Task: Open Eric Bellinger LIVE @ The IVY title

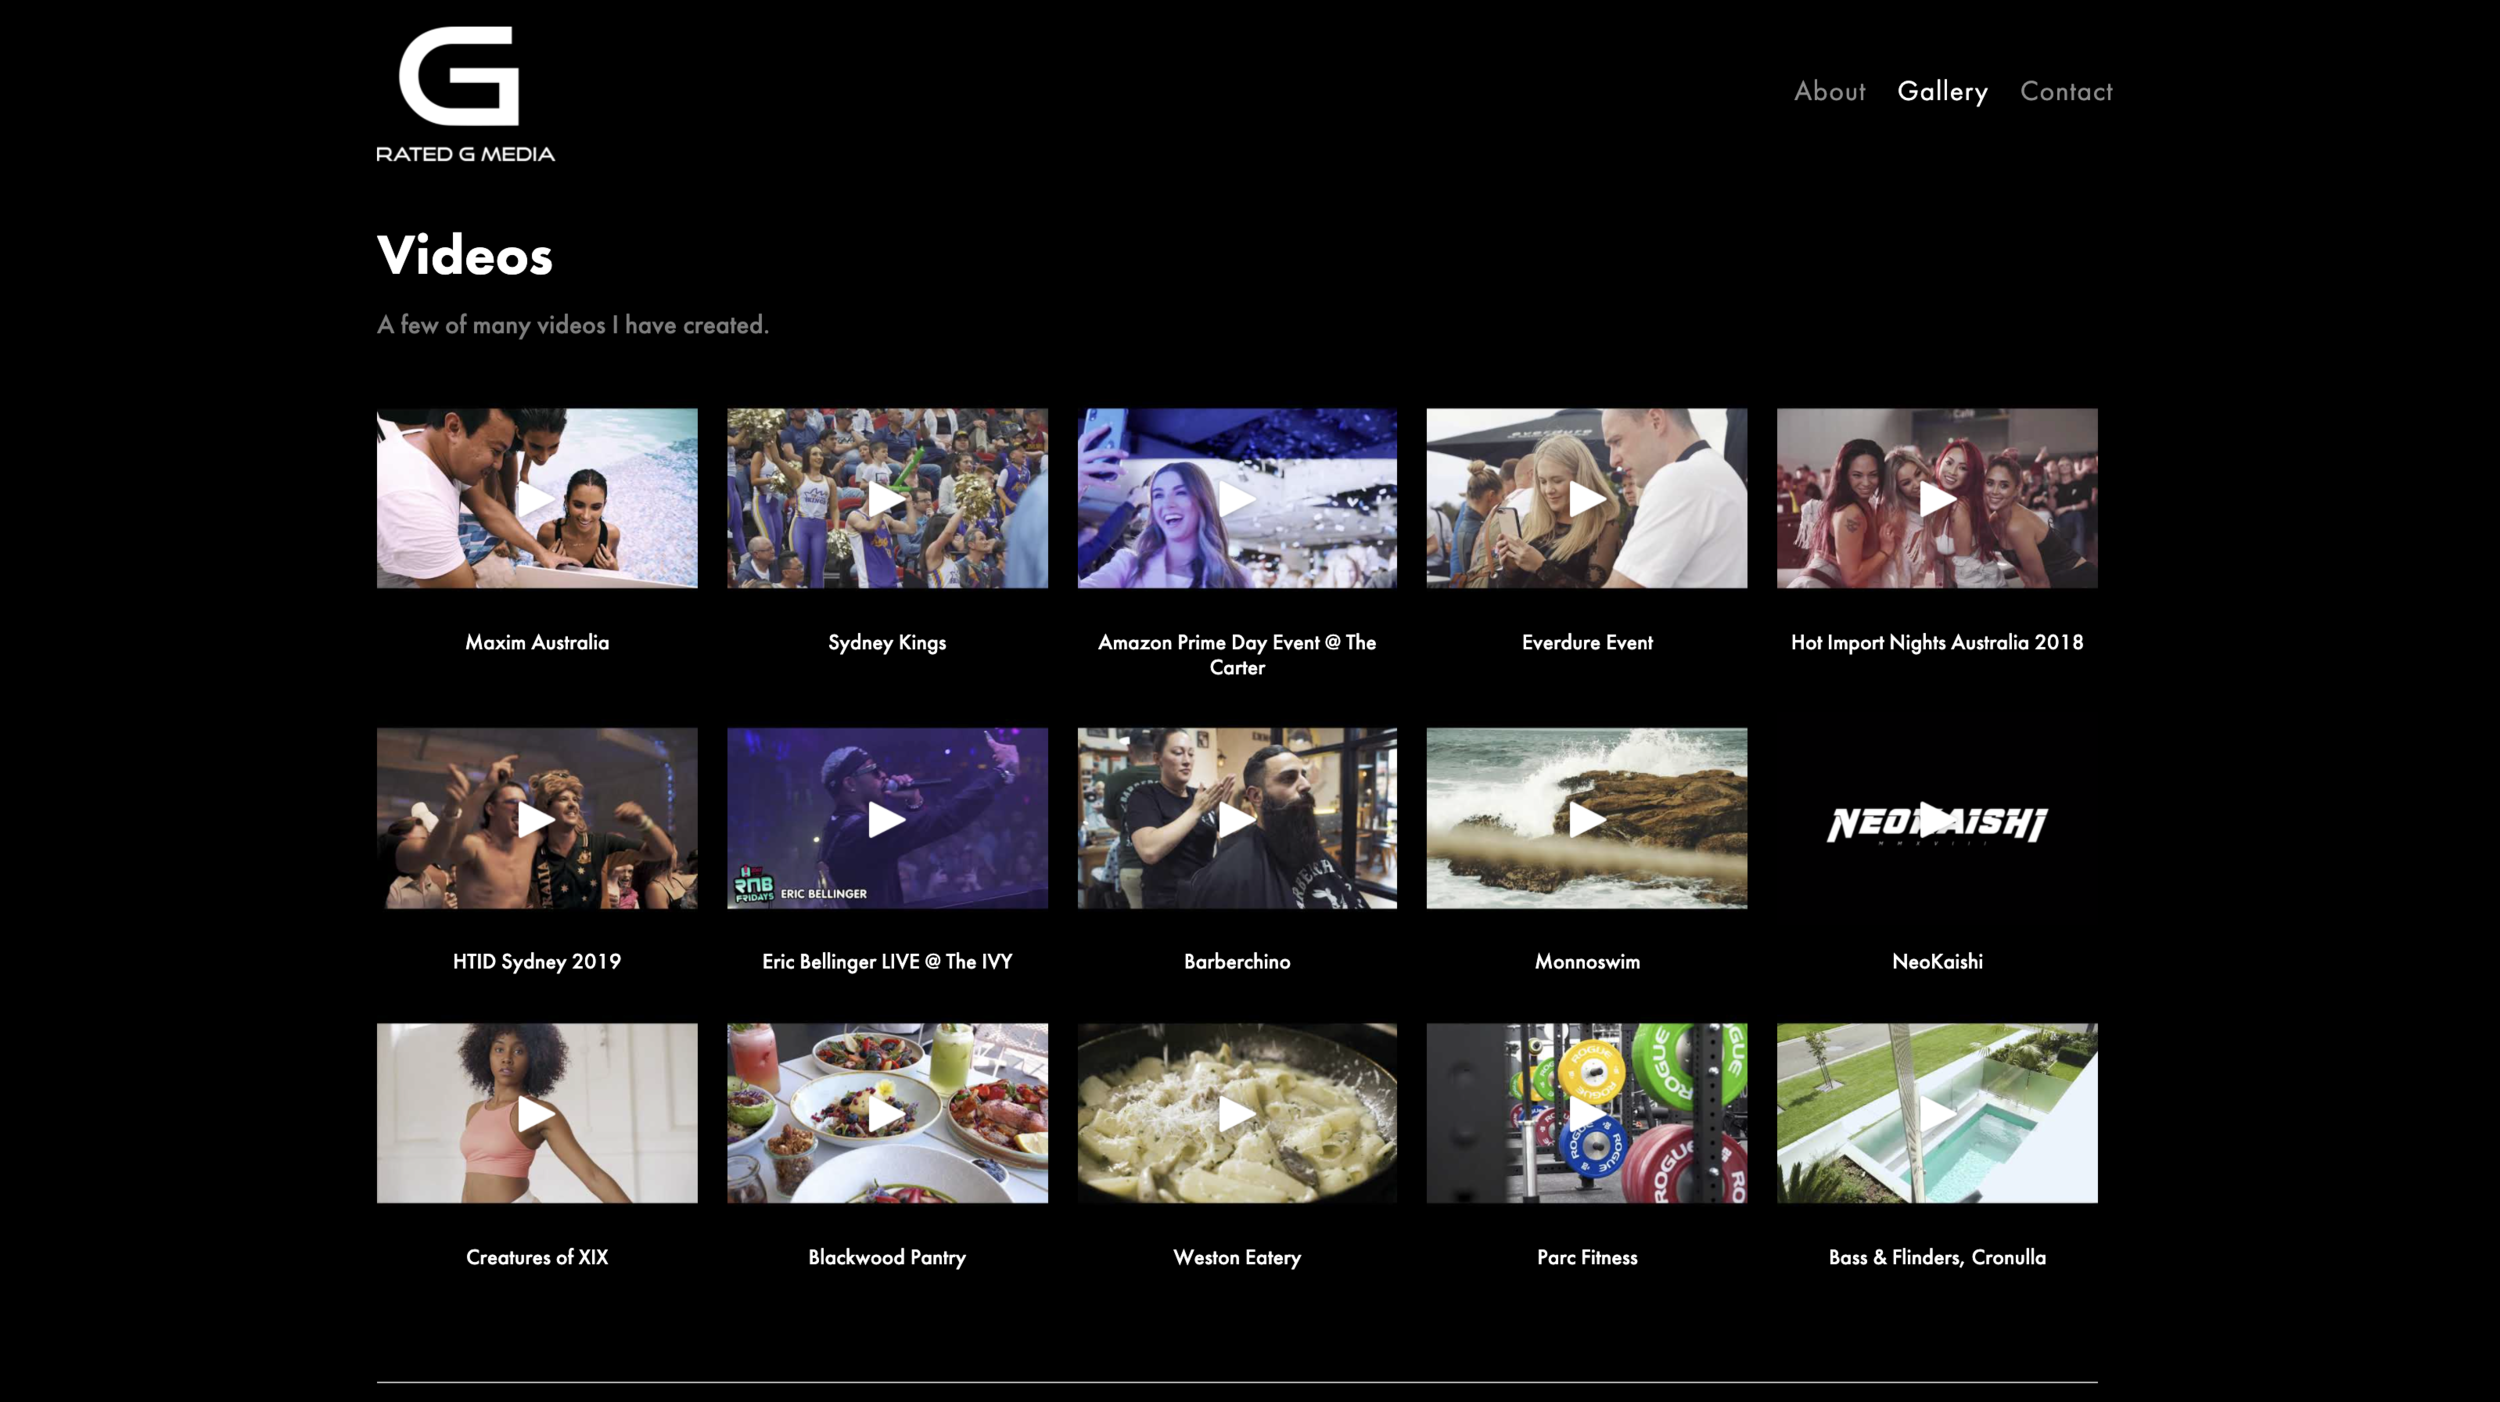Action: [887, 962]
